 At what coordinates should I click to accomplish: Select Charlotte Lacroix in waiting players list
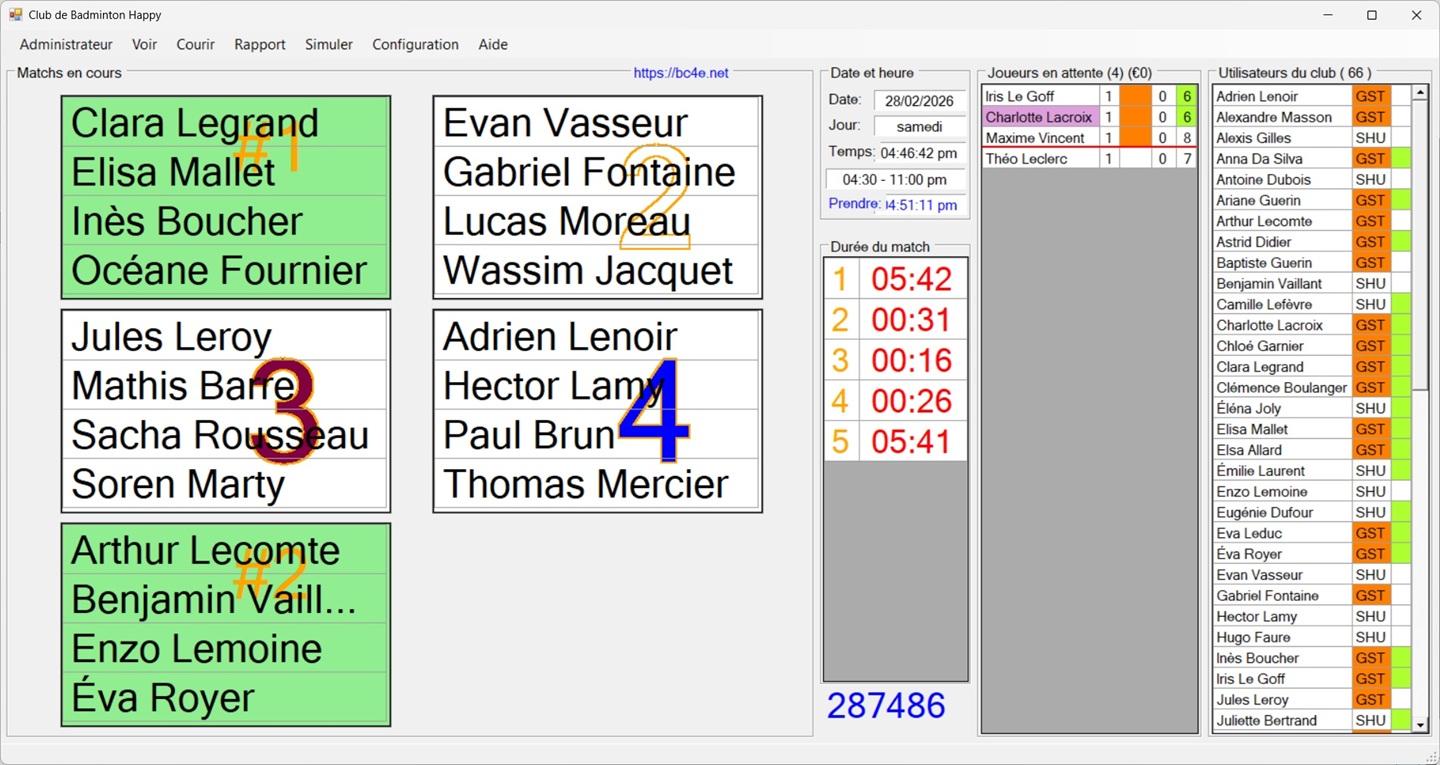[1039, 117]
